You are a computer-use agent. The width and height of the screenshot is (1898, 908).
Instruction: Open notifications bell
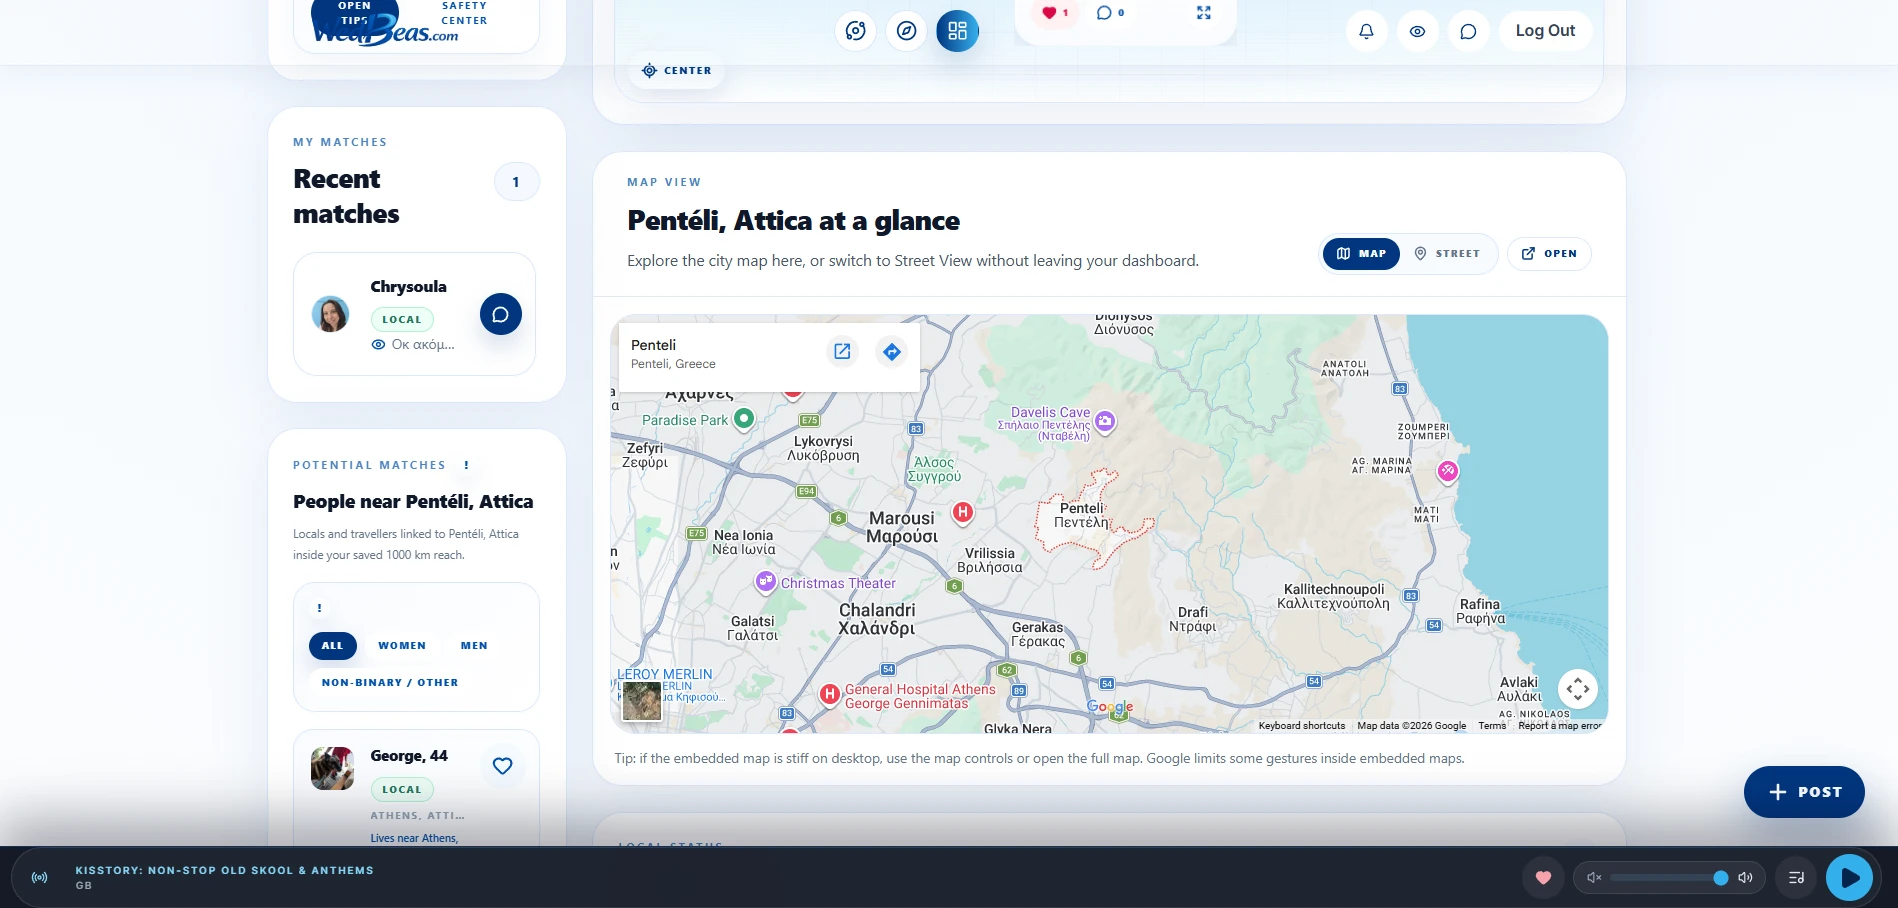click(1366, 31)
